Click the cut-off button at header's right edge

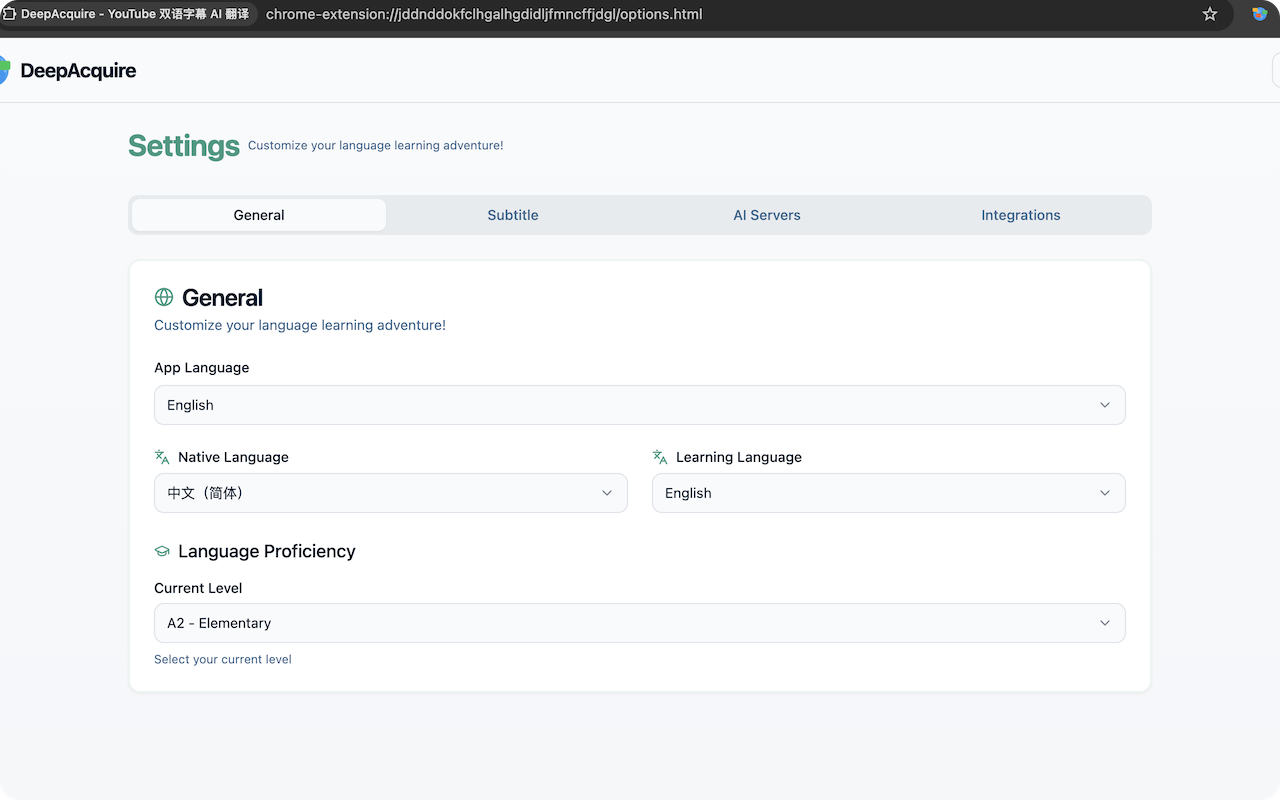click(1275, 70)
